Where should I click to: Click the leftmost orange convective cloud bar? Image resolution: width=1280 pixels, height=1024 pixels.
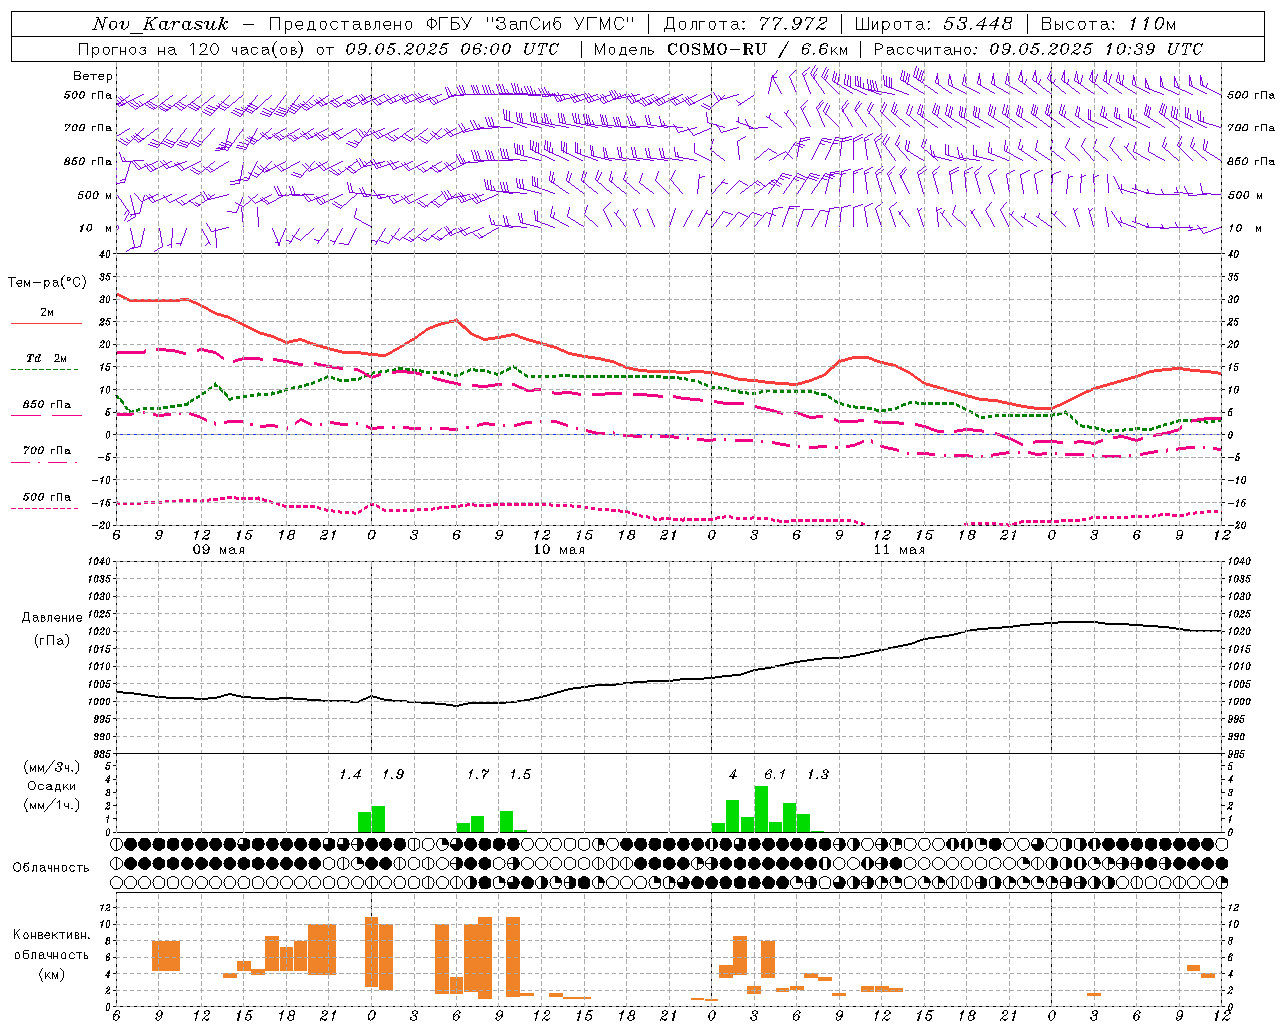pos(165,956)
